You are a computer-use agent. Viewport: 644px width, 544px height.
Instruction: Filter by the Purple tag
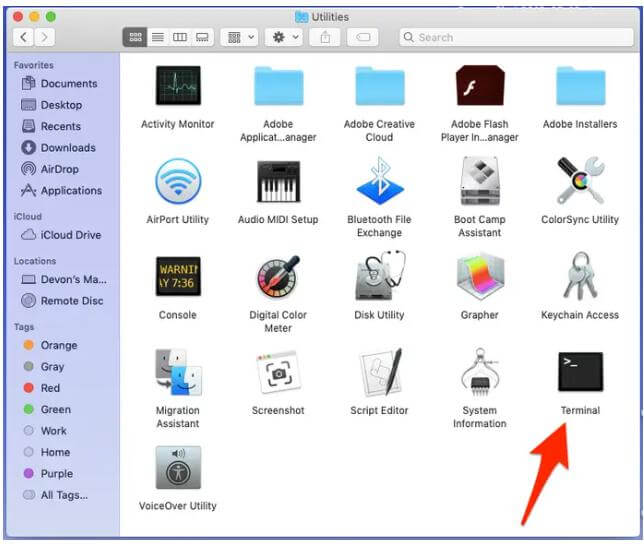48,473
